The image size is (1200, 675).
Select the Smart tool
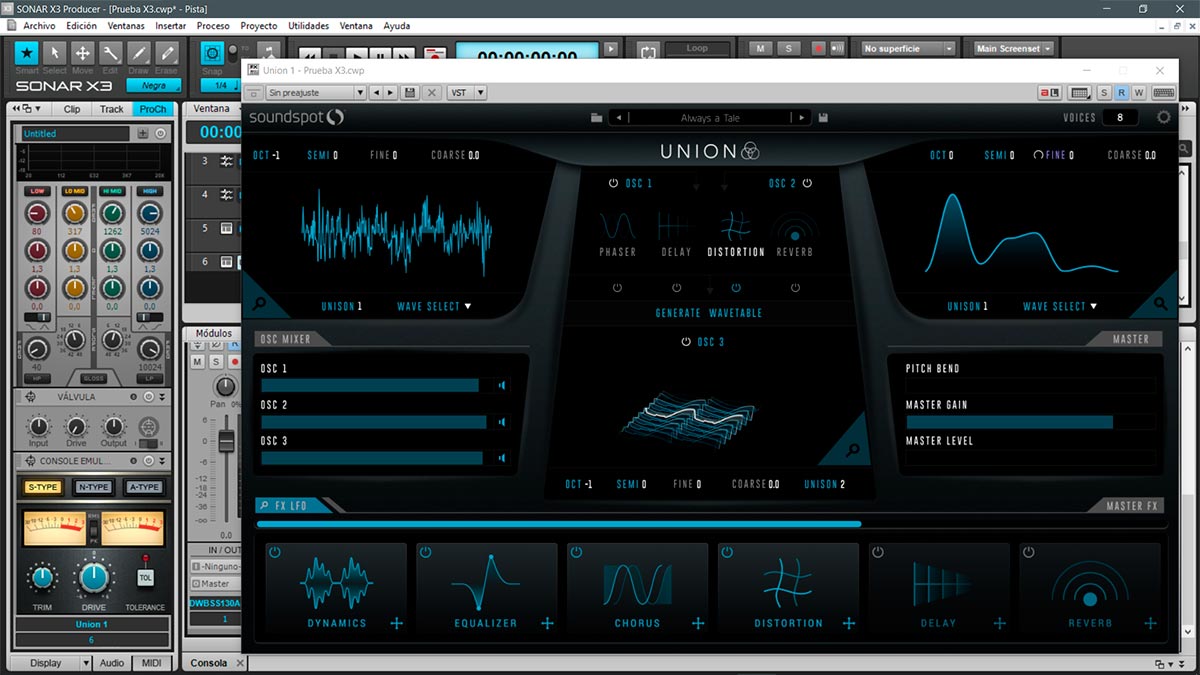(27, 53)
